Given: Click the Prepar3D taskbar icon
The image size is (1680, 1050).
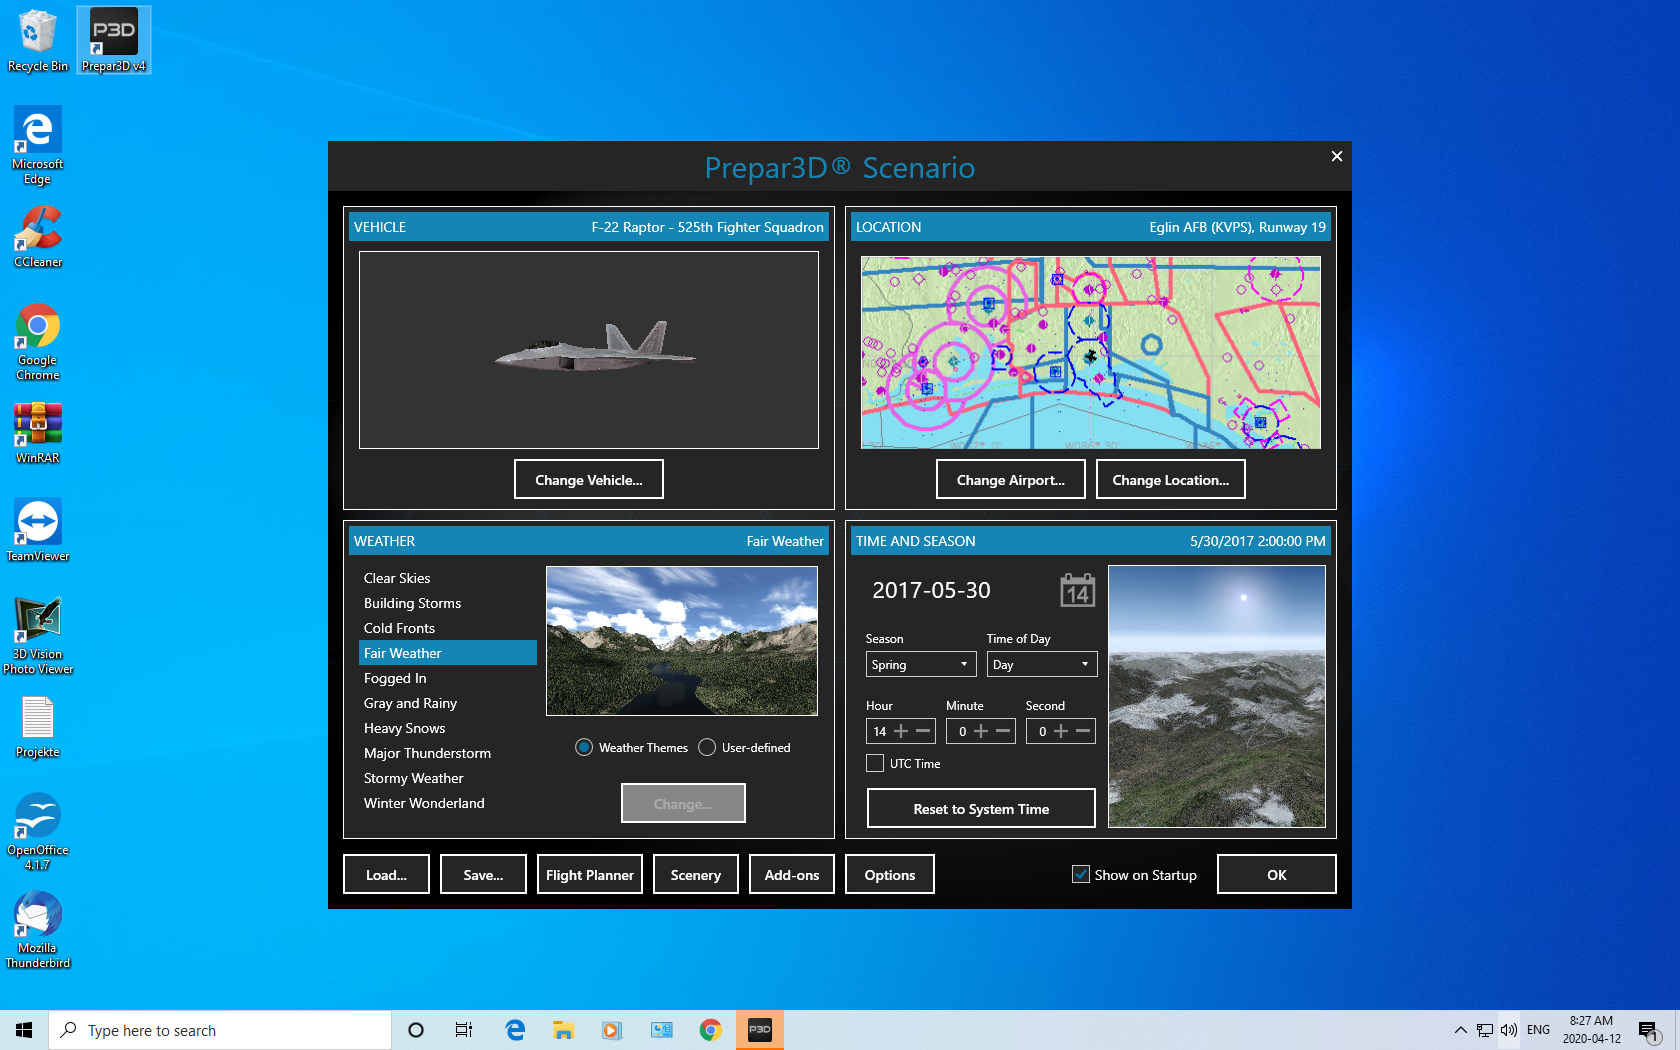Looking at the screenshot, I should click(x=760, y=1030).
